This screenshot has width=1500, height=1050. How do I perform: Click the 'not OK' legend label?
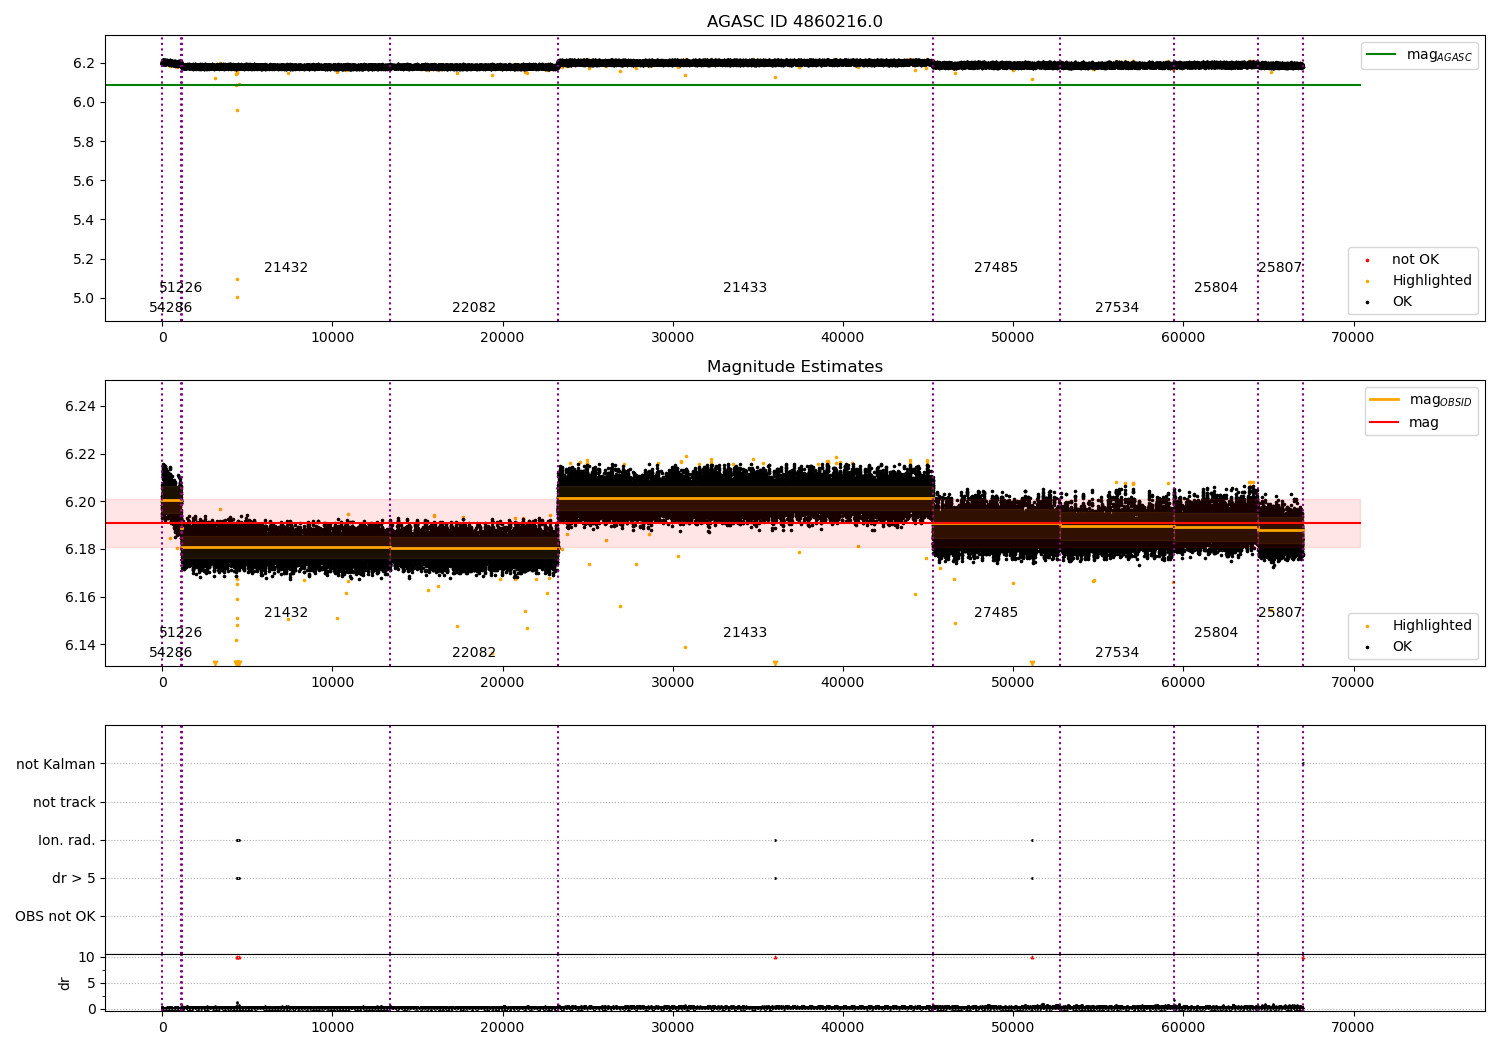pyautogui.click(x=1415, y=260)
